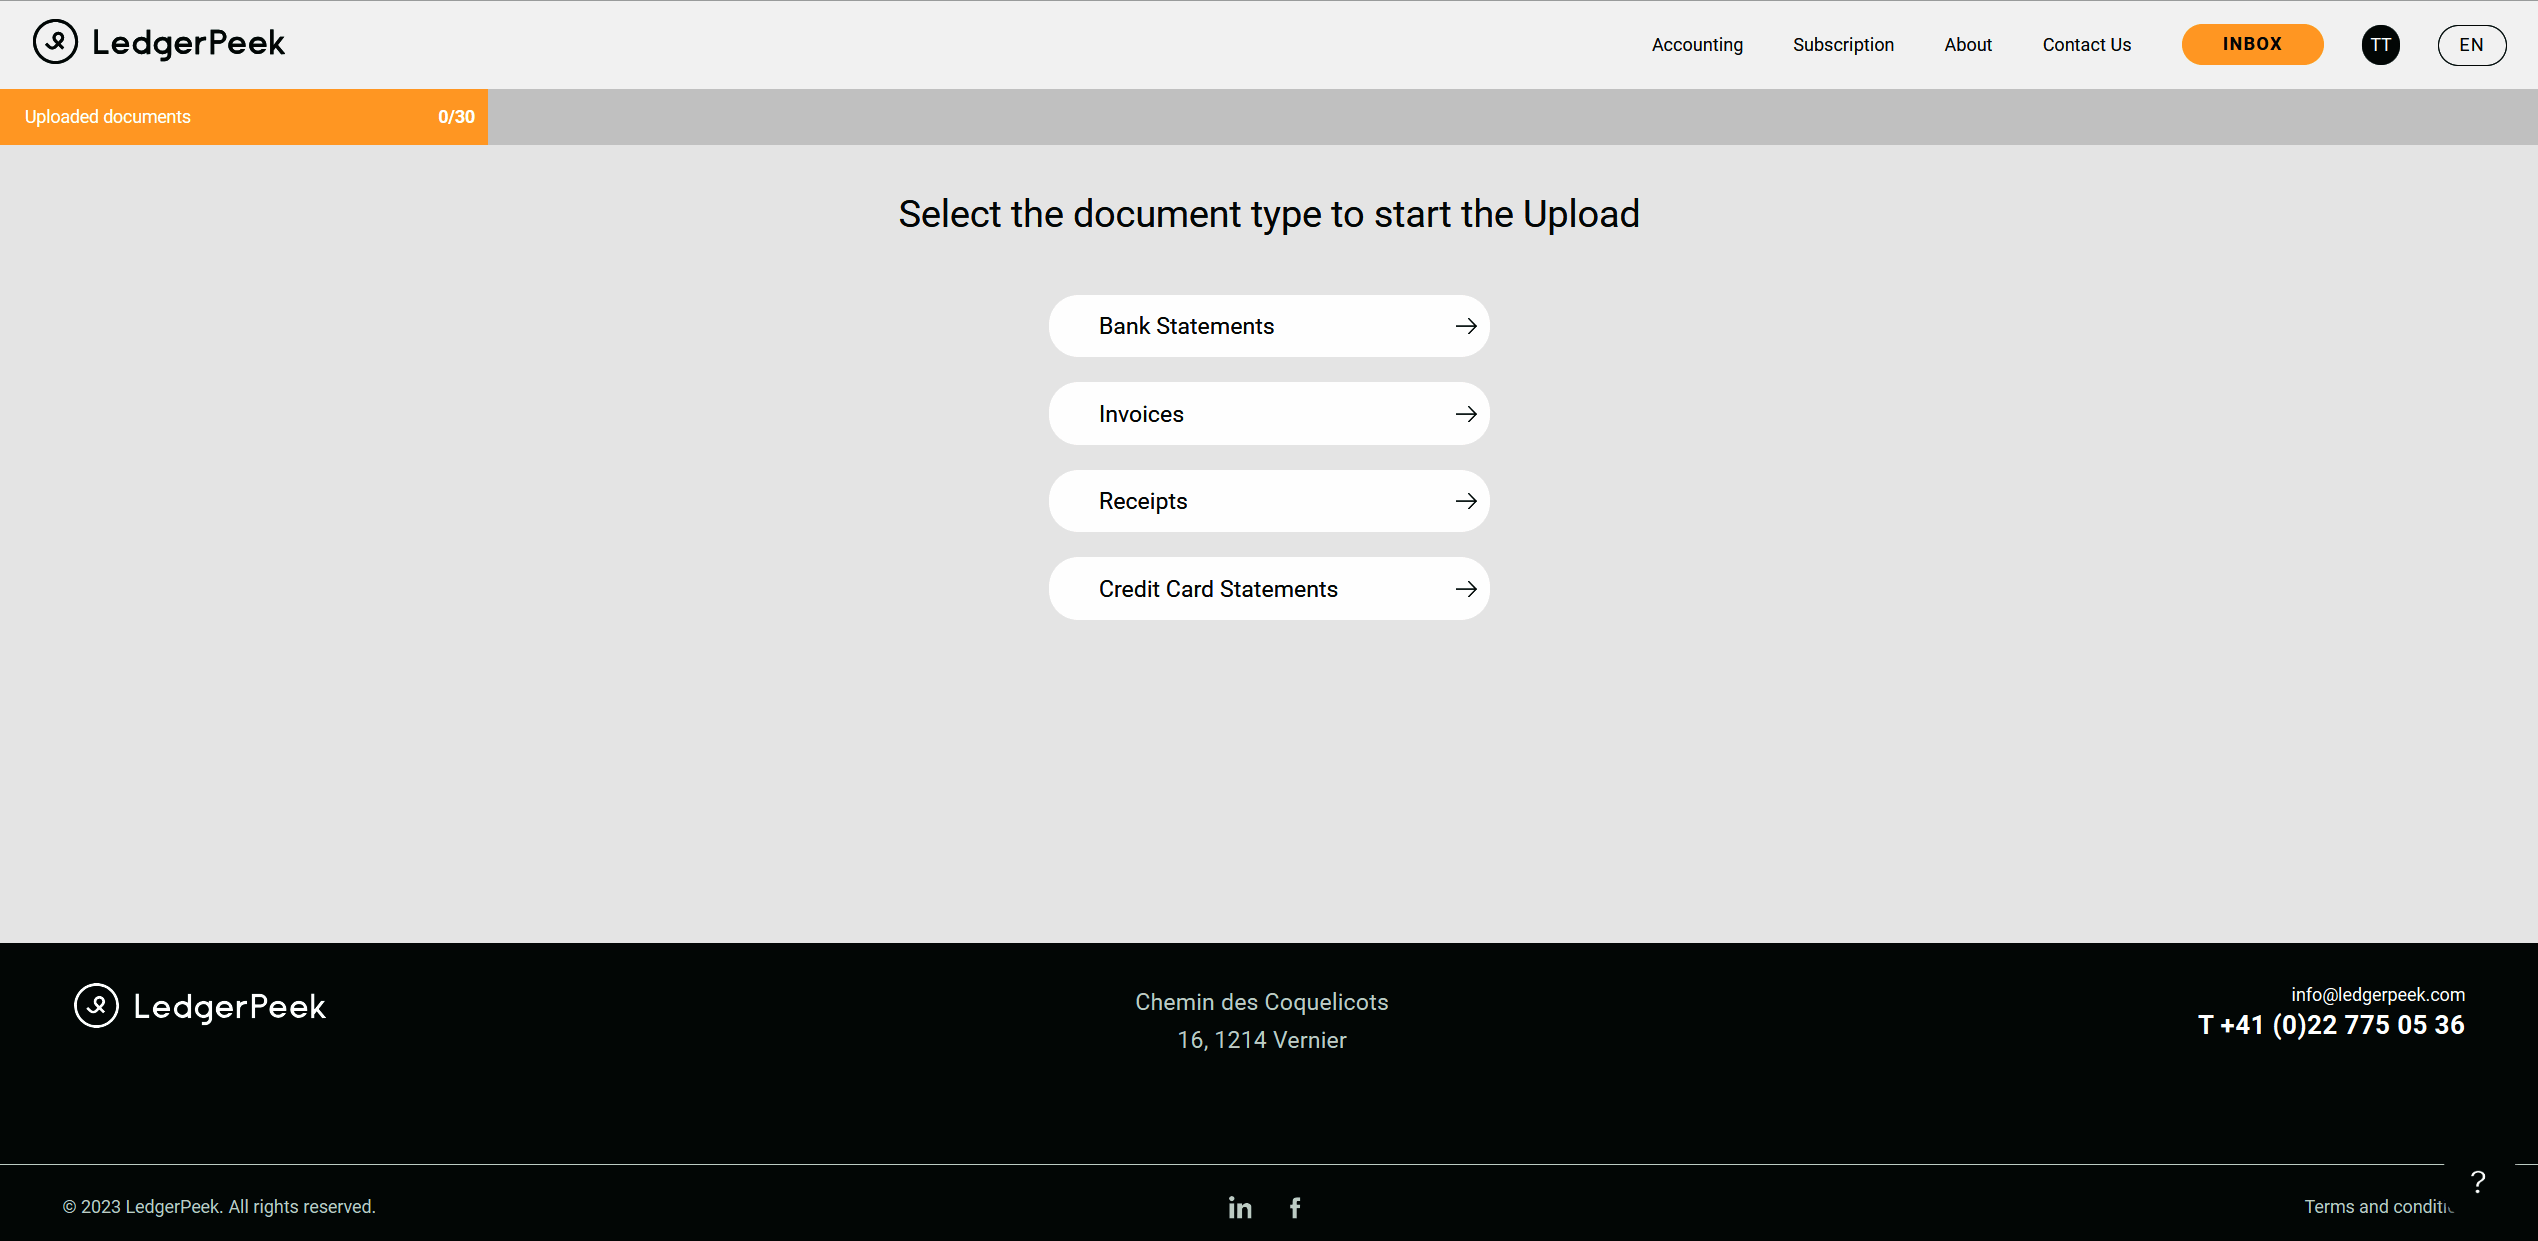Click the info@ledgerpeek.com email address
Image resolution: width=2538 pixels, height=1241 pixels.
point(2378,994)
